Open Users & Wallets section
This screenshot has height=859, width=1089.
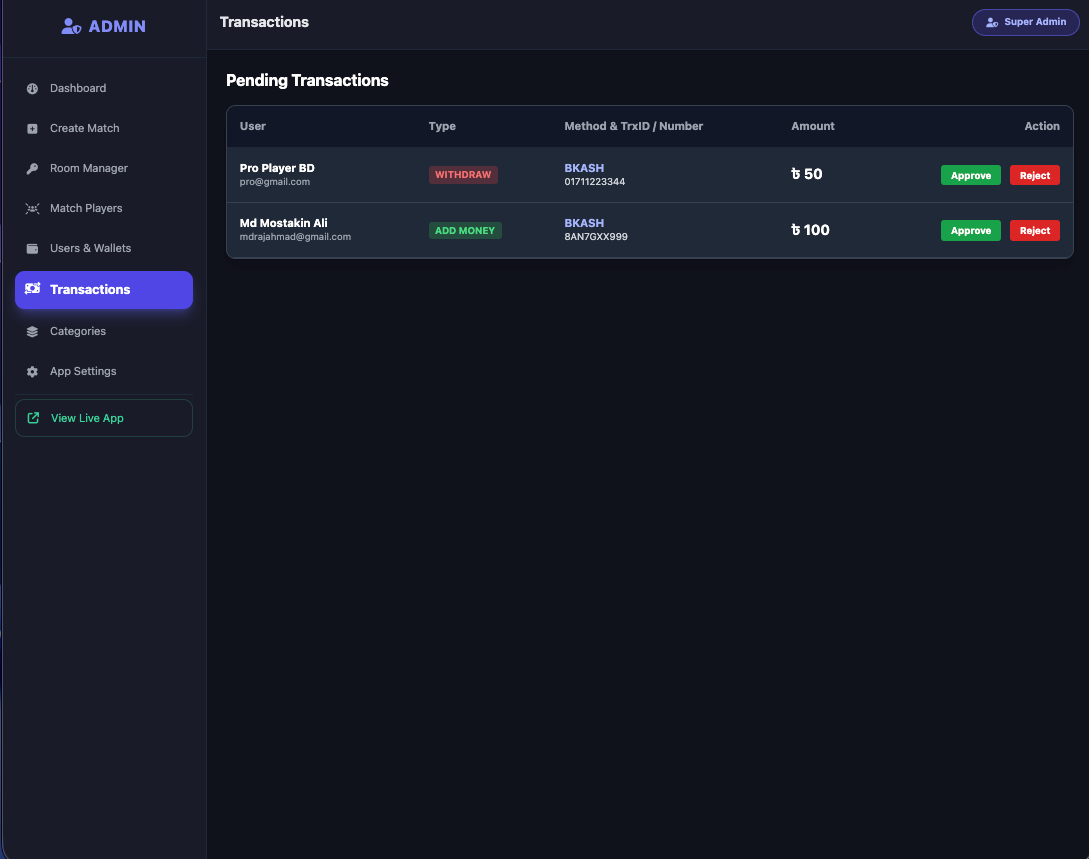click(104, 249)
